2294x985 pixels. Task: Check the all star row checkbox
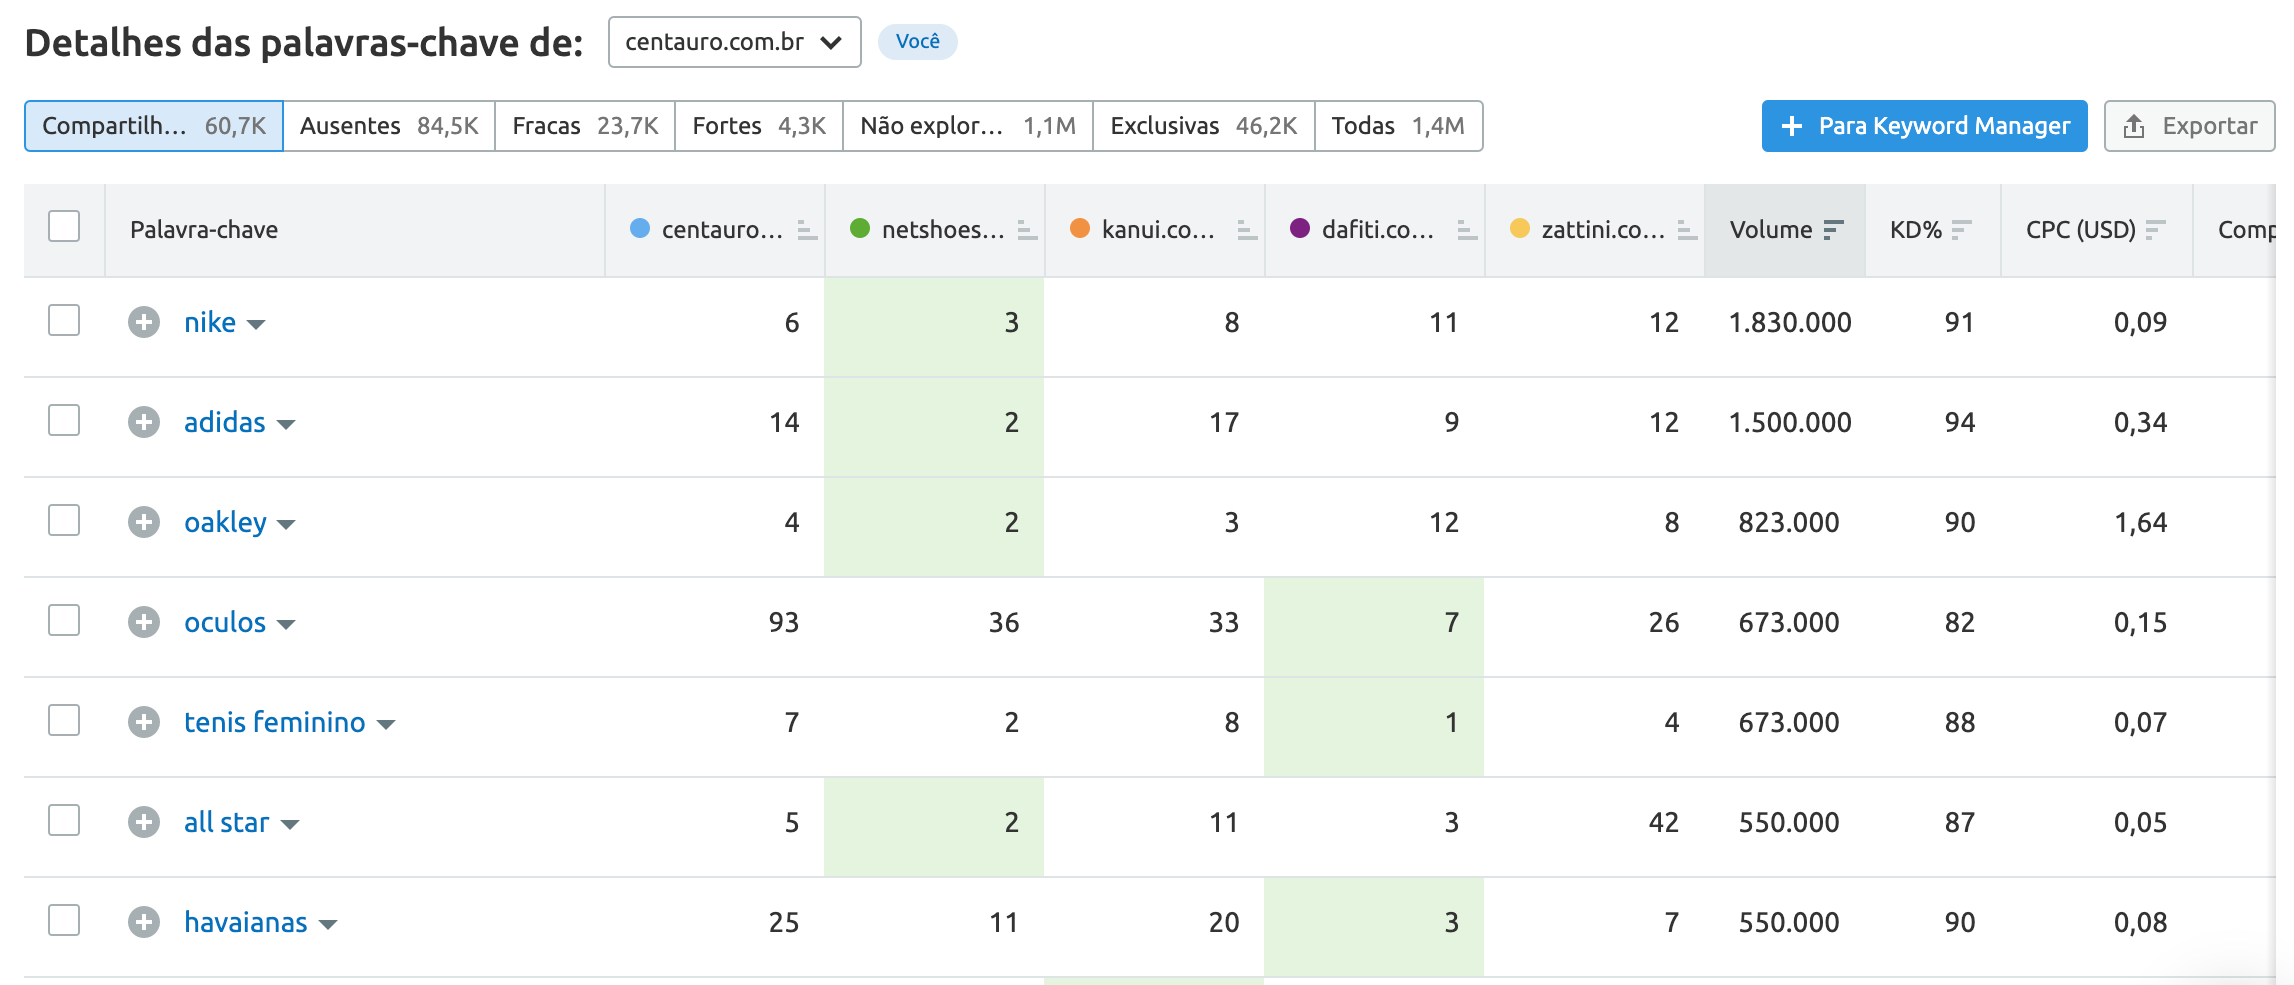64,820
